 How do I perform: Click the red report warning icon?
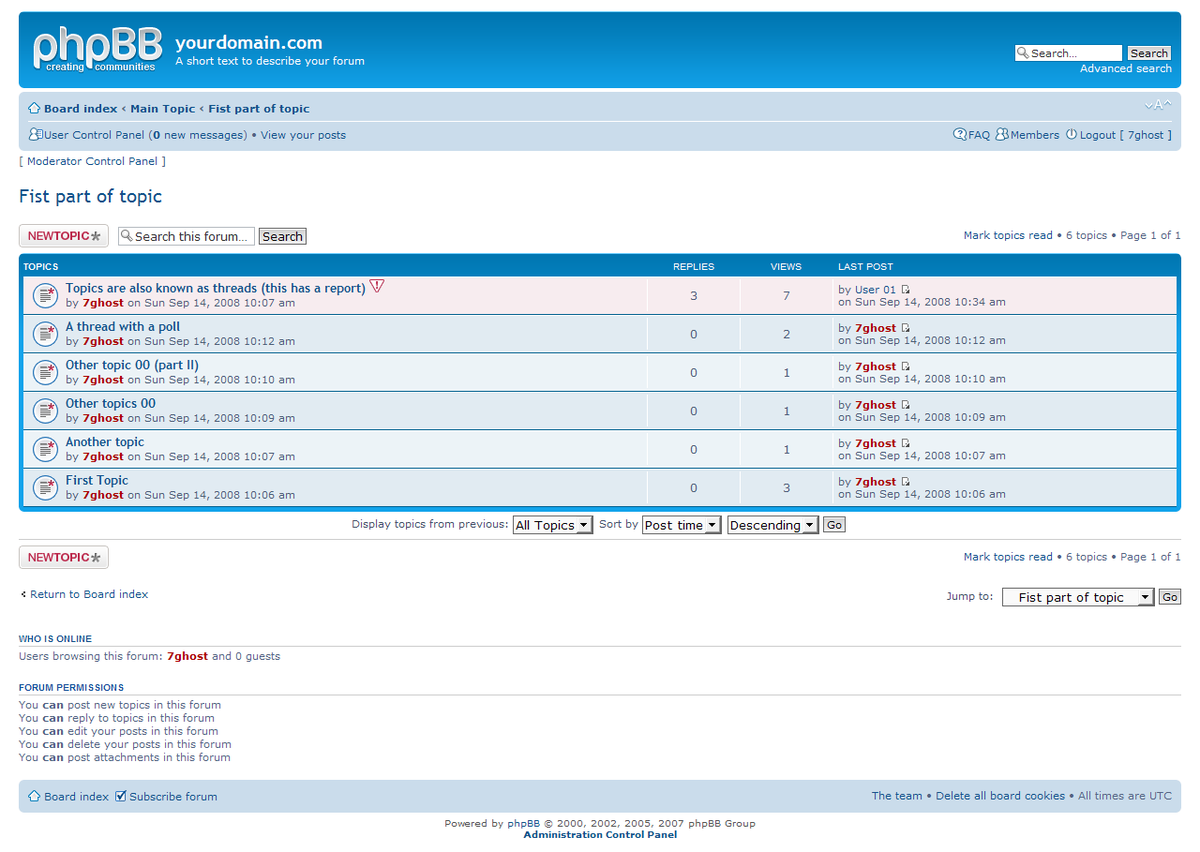pos(377,286)
